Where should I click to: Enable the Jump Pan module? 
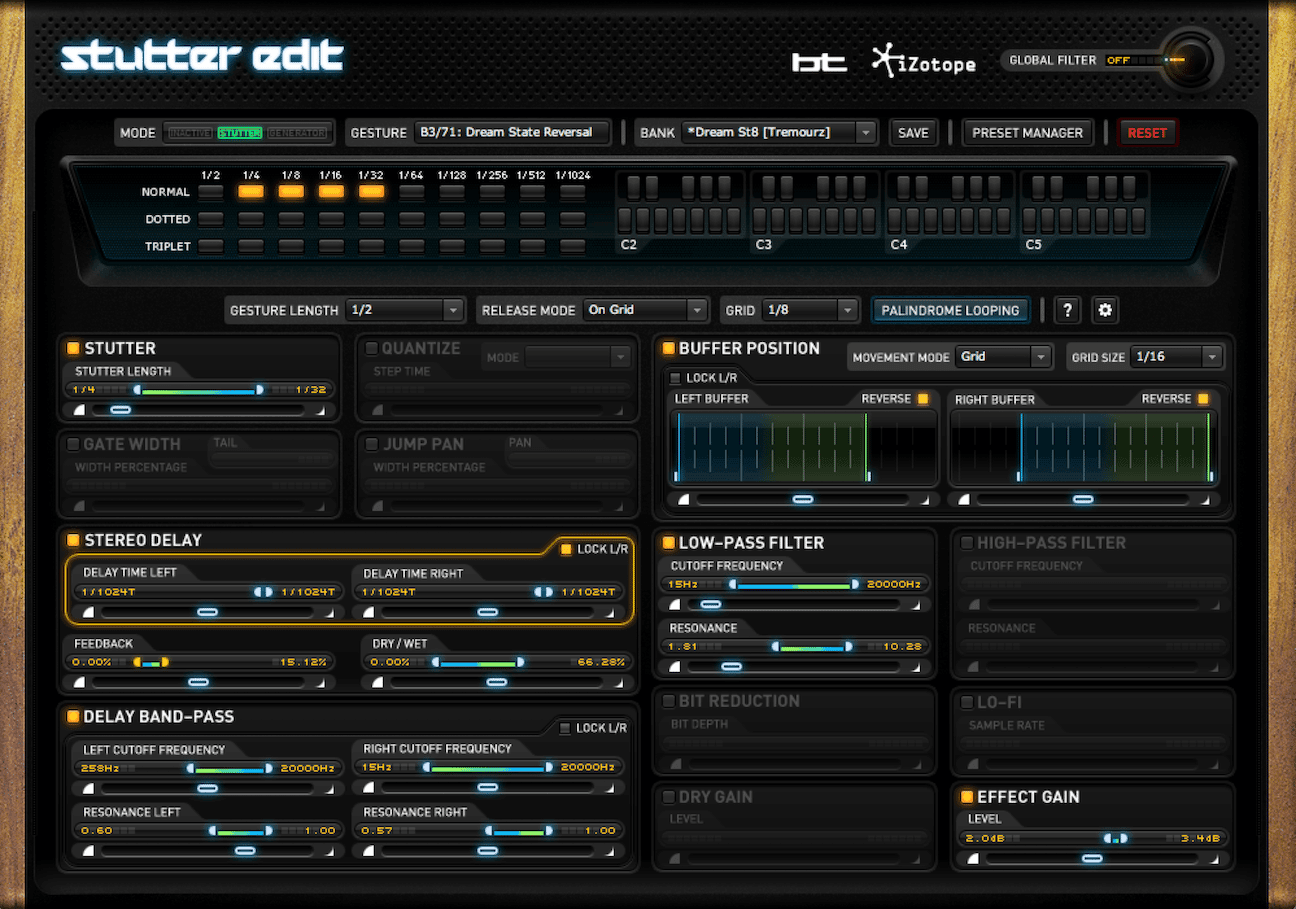[371, 444]
